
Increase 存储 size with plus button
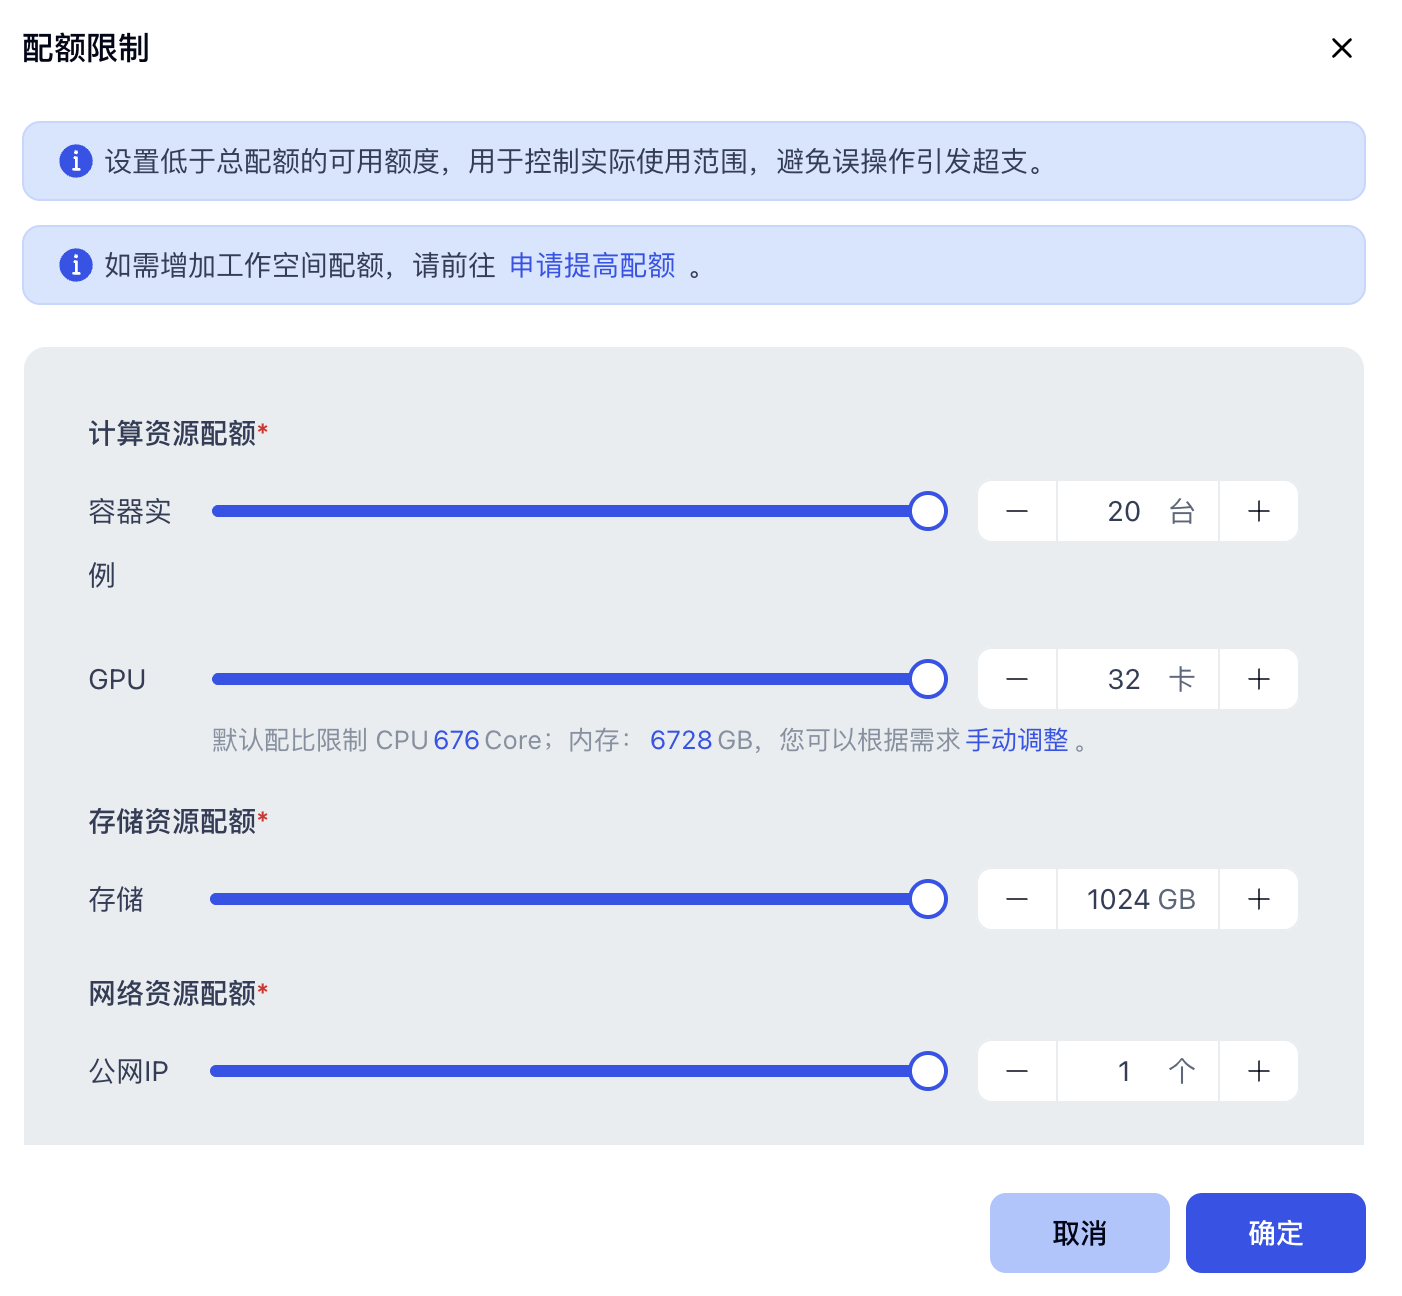(1259, 899)
